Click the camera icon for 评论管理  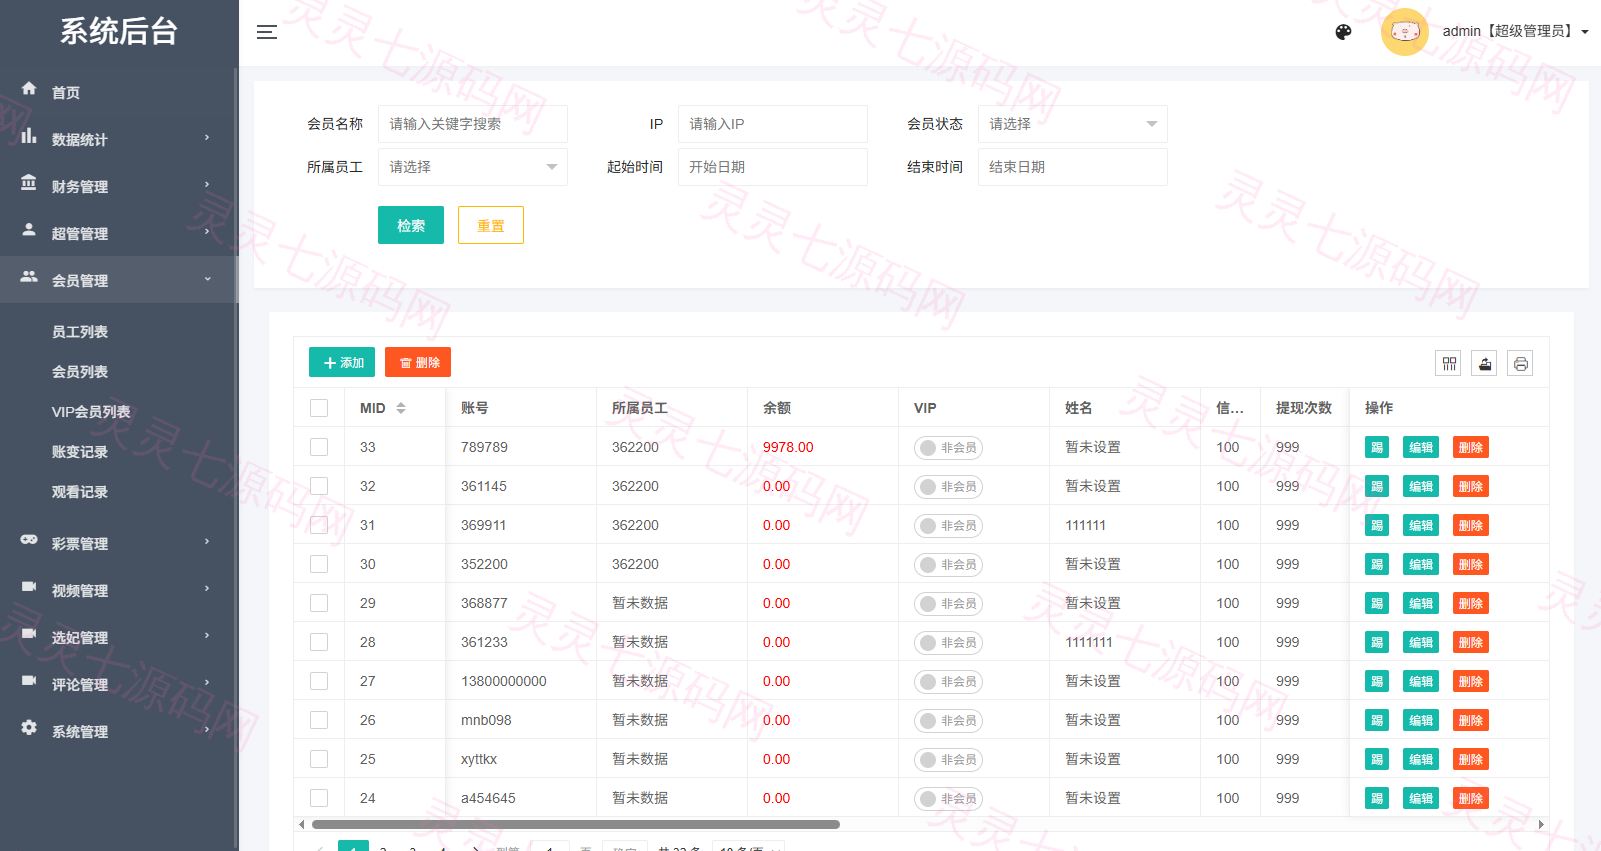click(x=29, y=681)
